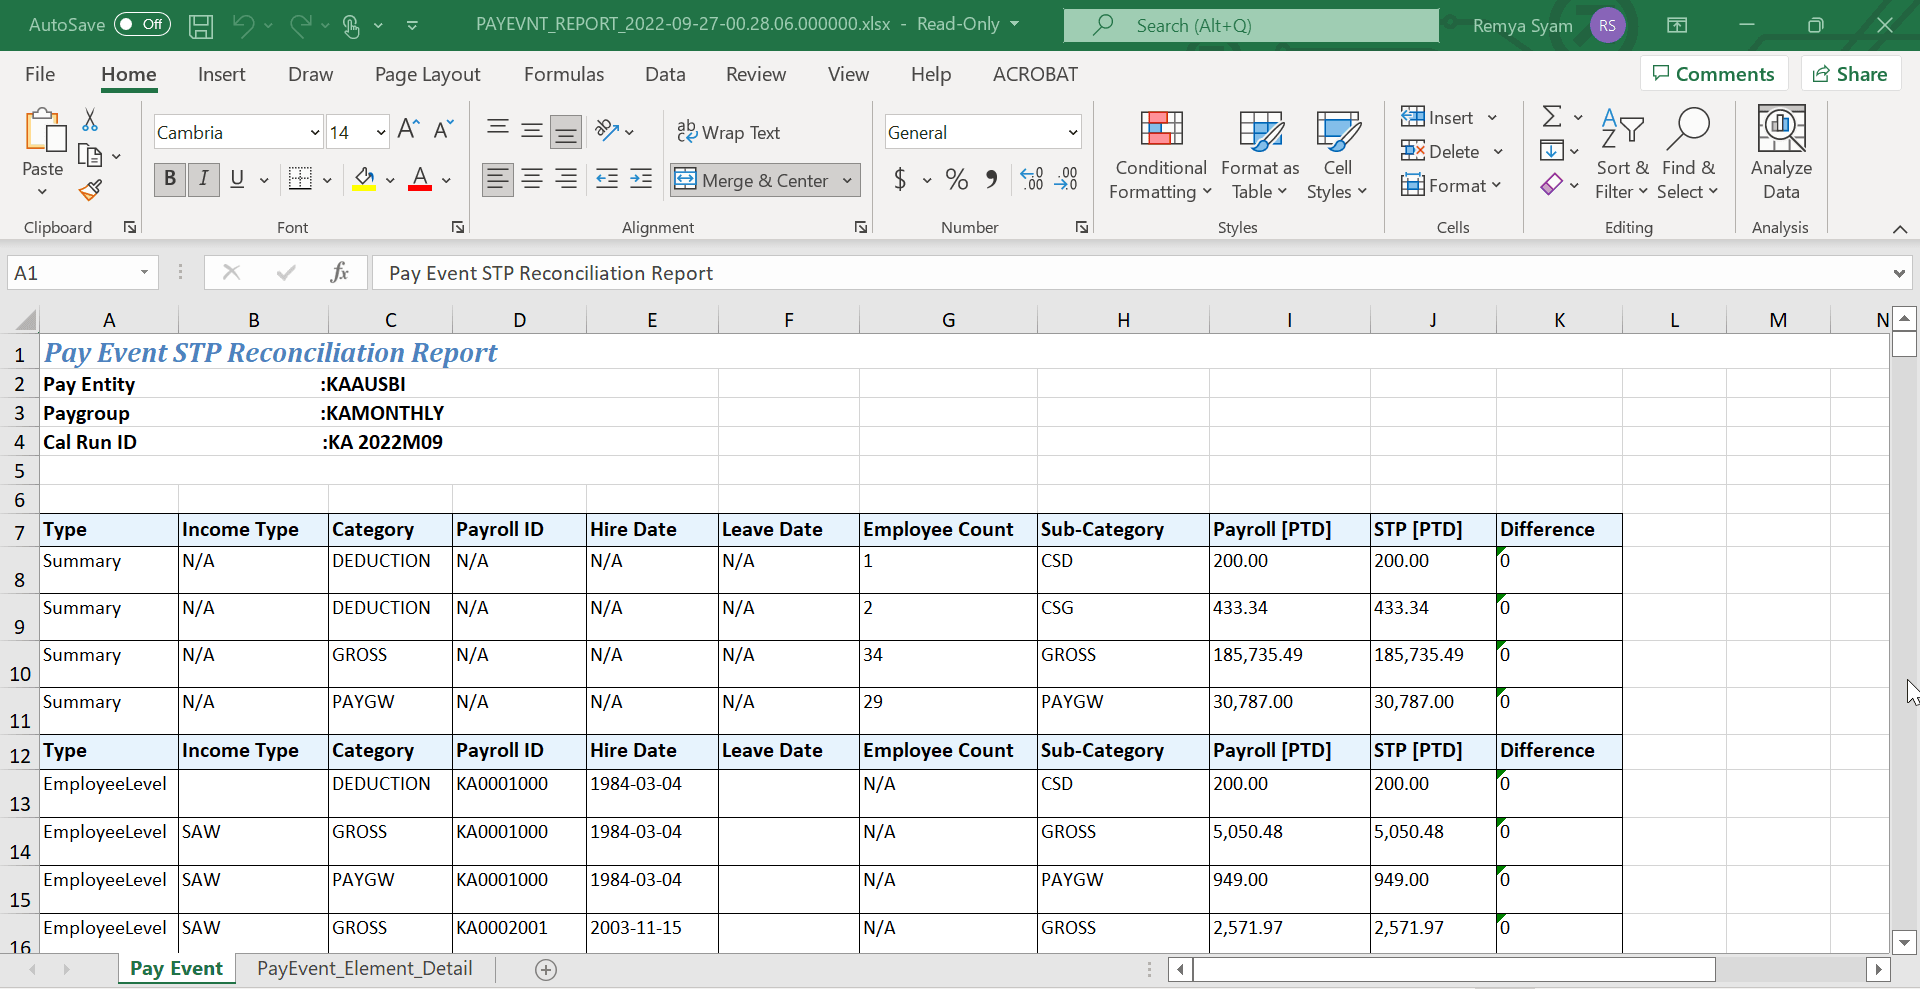The width and height of the screenshot is (1920, 989).
Task: Launch Analyze Data
Action: (x=1780, y=152)
